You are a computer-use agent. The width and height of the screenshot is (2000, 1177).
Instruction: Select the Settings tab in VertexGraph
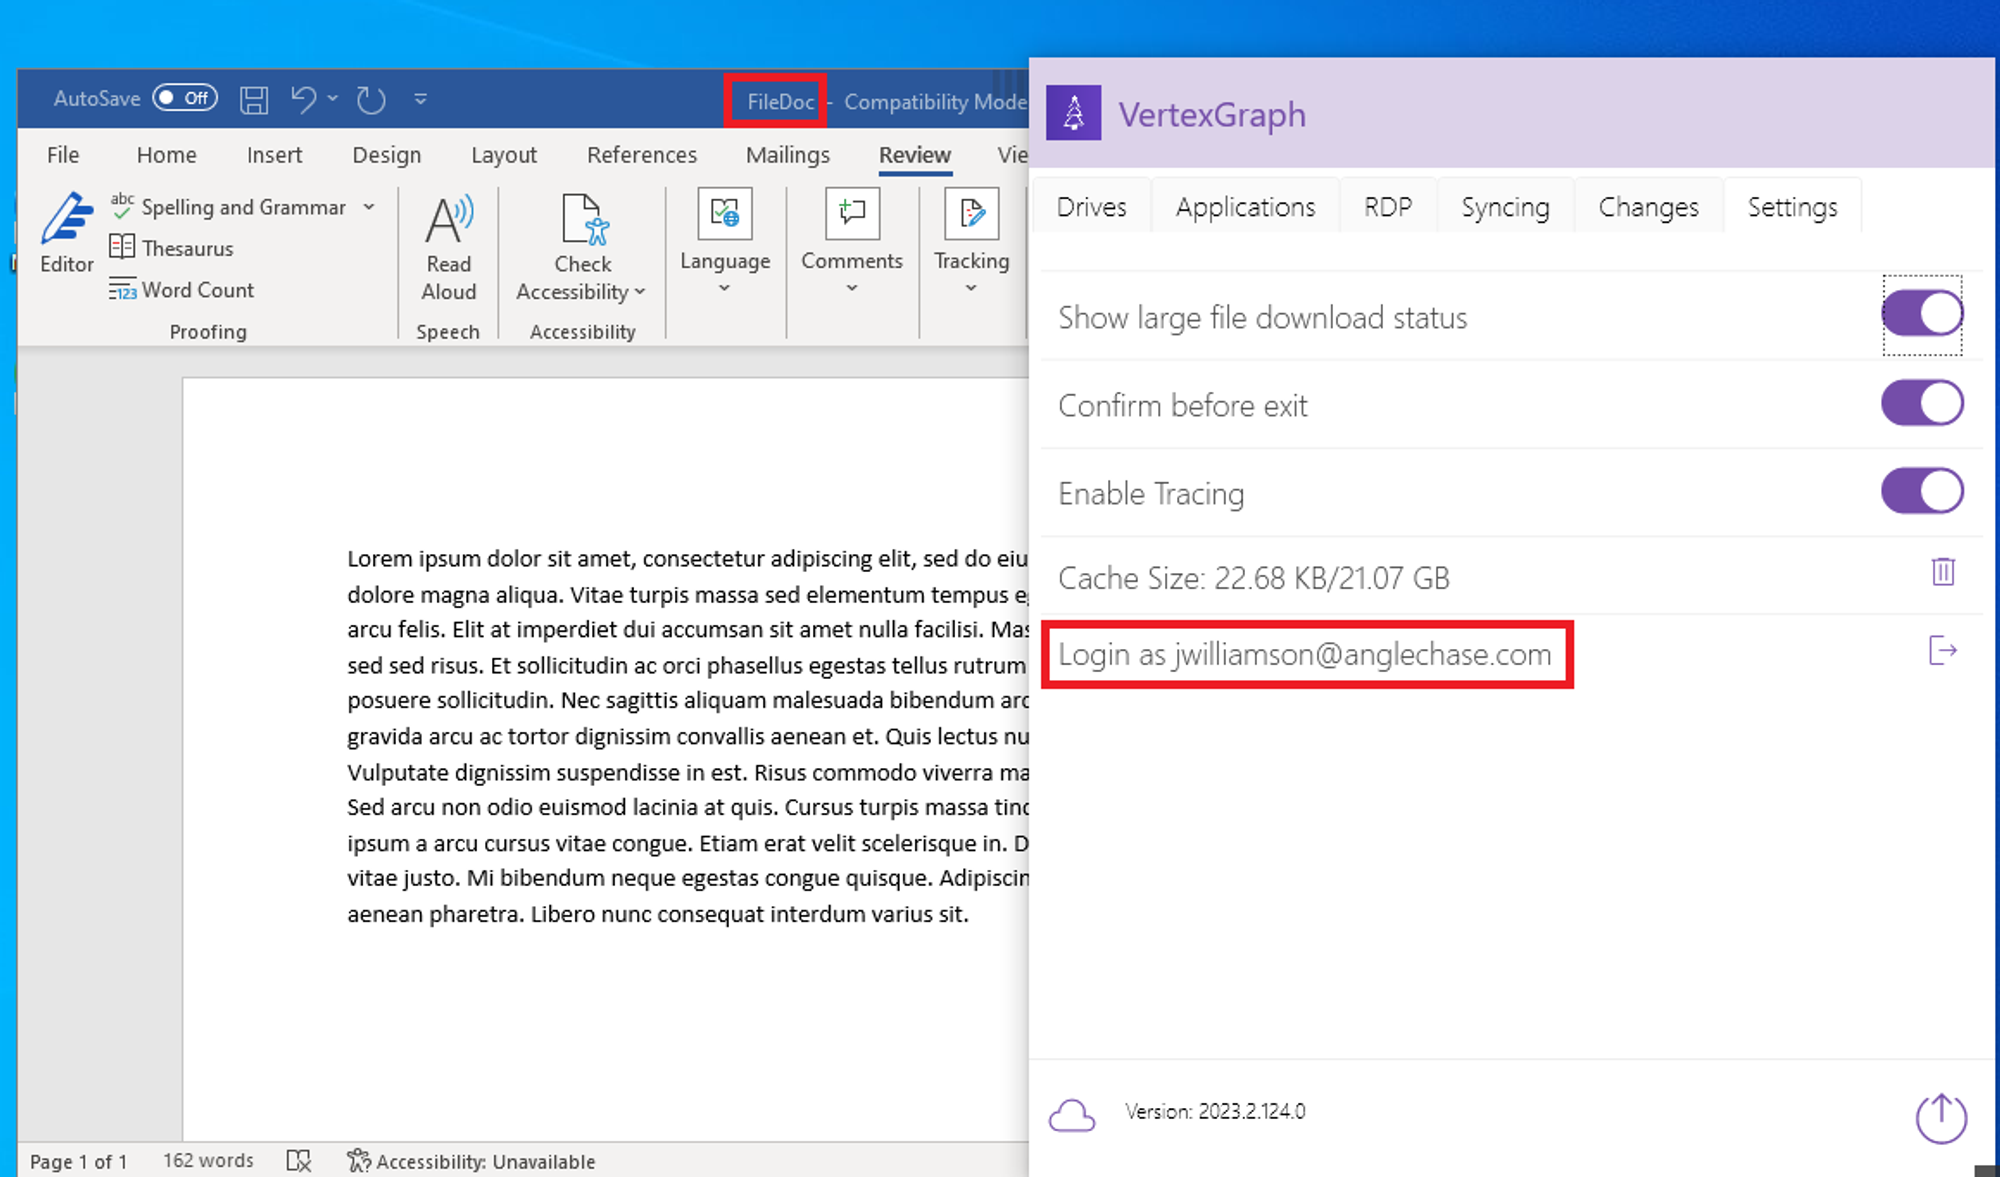(1793, 207)
